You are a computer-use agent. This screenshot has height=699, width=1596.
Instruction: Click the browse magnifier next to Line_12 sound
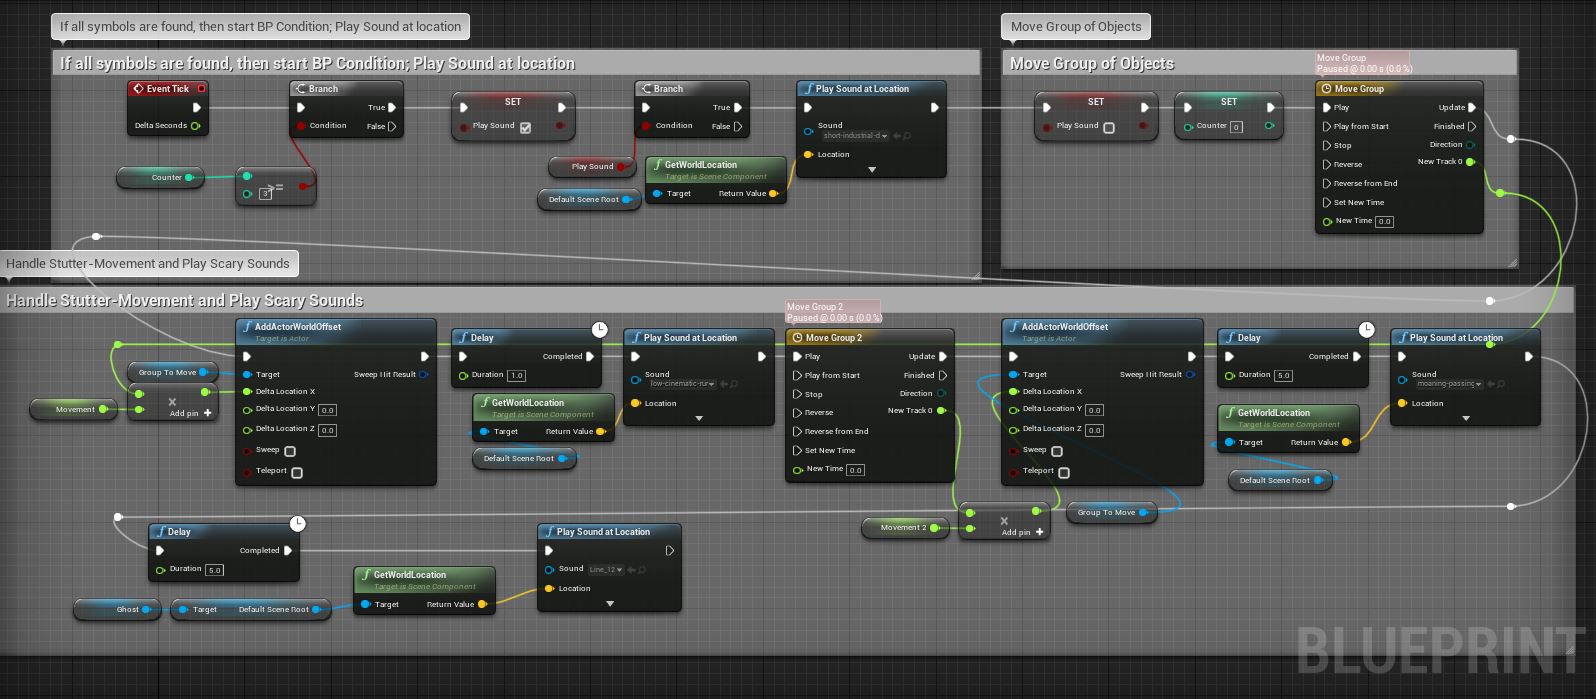tap(643, 570)
